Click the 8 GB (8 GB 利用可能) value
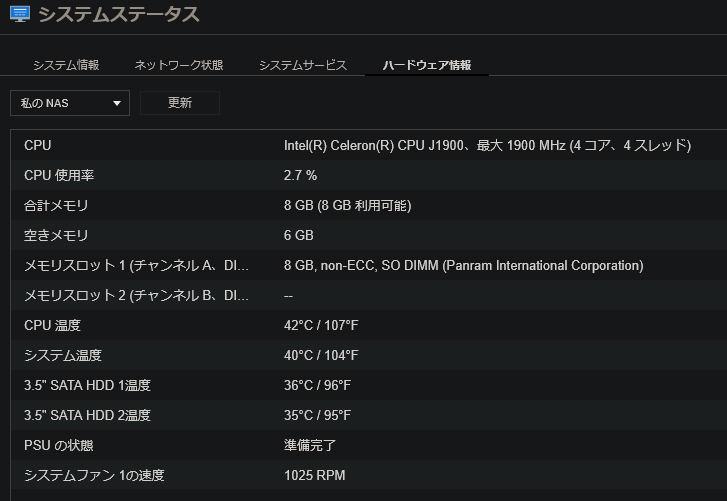This screenshot has height=501, width=727. click(x=348, y=205)
